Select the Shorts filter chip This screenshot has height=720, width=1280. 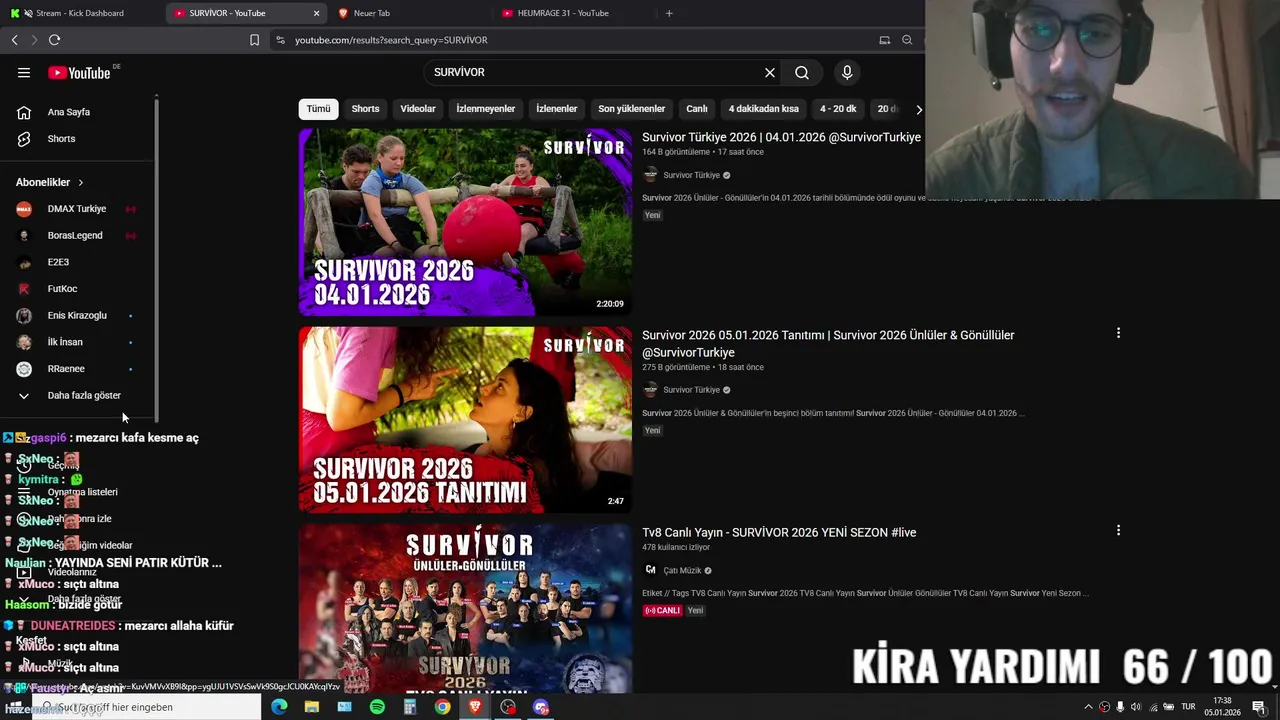(365, 109)
